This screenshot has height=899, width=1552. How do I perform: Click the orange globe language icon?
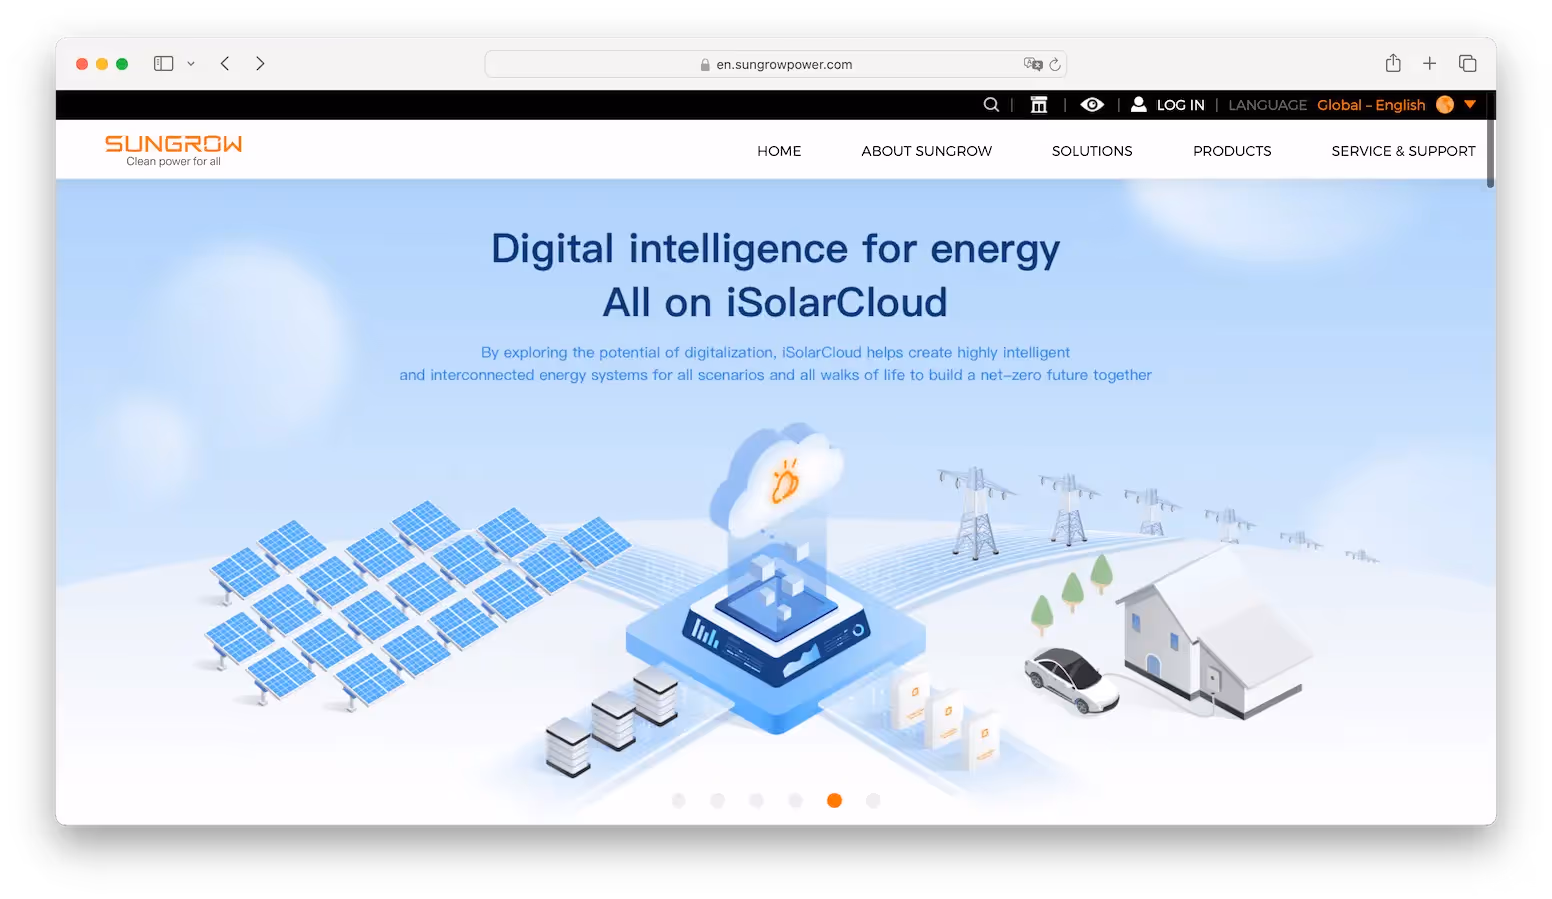1445,105
